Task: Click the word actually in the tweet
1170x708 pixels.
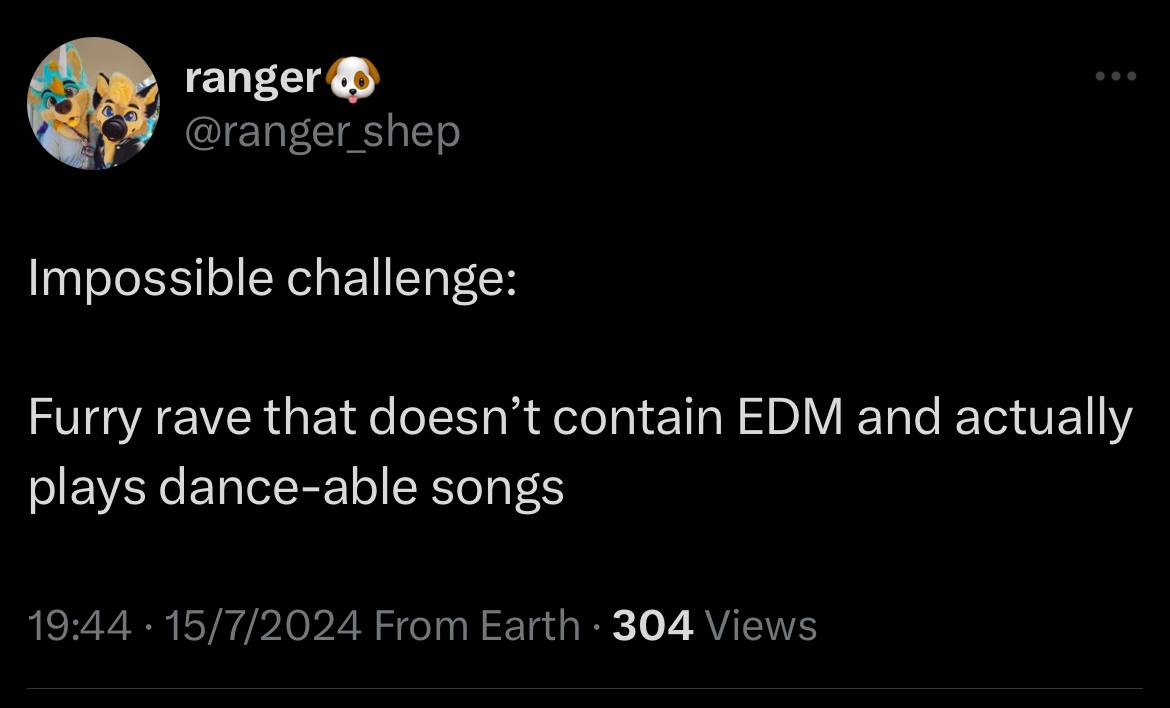Action: click(1043, 418)
